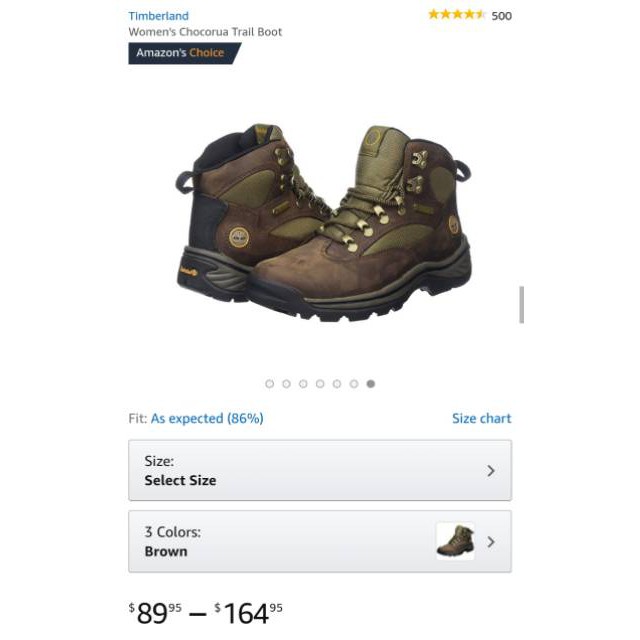Click the chevron arrow in the Size box
The width and height of the screenshot is (640, 640).
coord(491,471)
